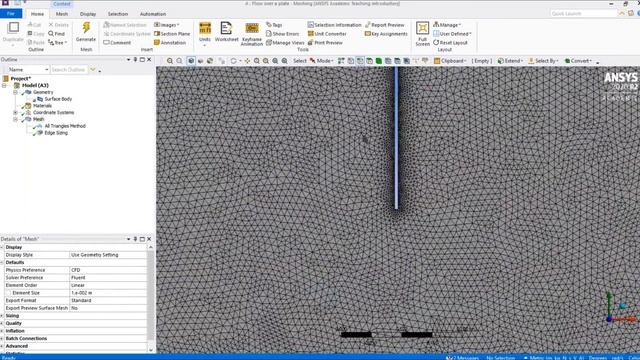Switch to the Automation ribbon tab

(153, 14)
